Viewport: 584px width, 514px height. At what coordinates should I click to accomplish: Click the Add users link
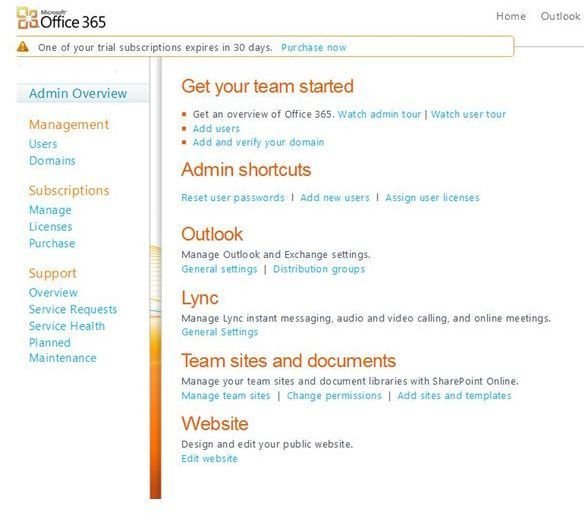216,128
